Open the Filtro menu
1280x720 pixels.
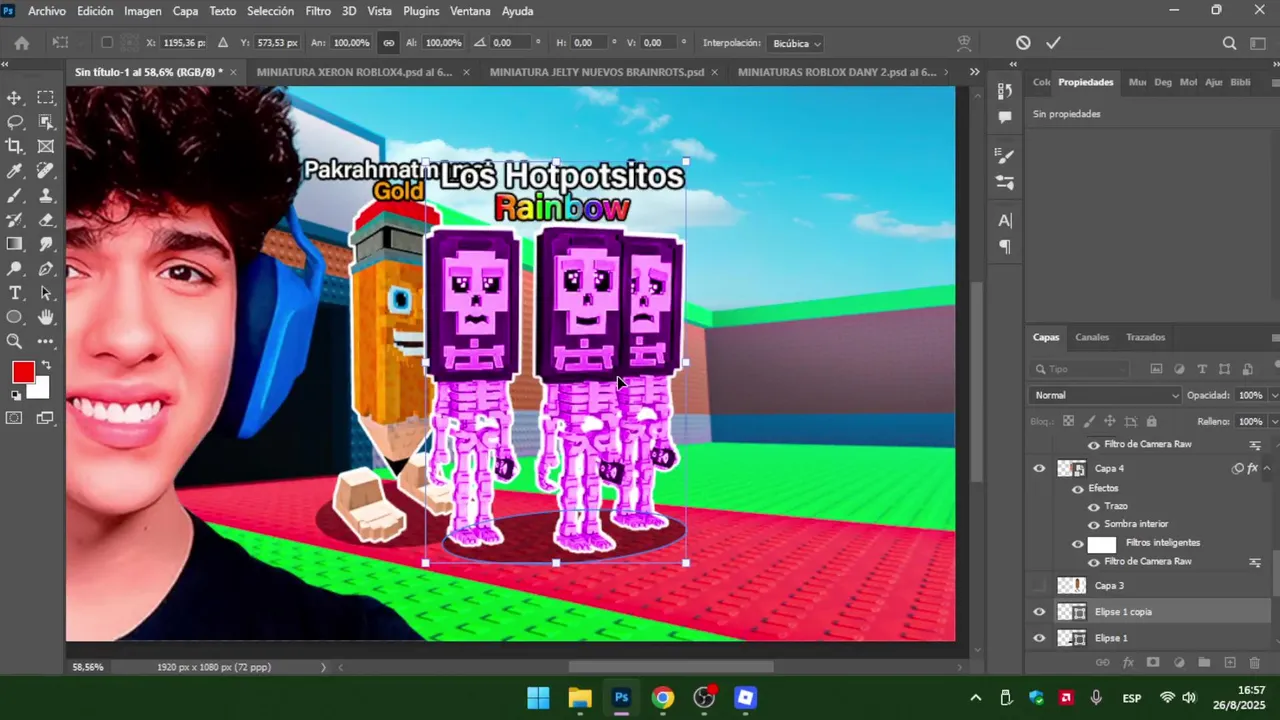click(x=318, y=11)
